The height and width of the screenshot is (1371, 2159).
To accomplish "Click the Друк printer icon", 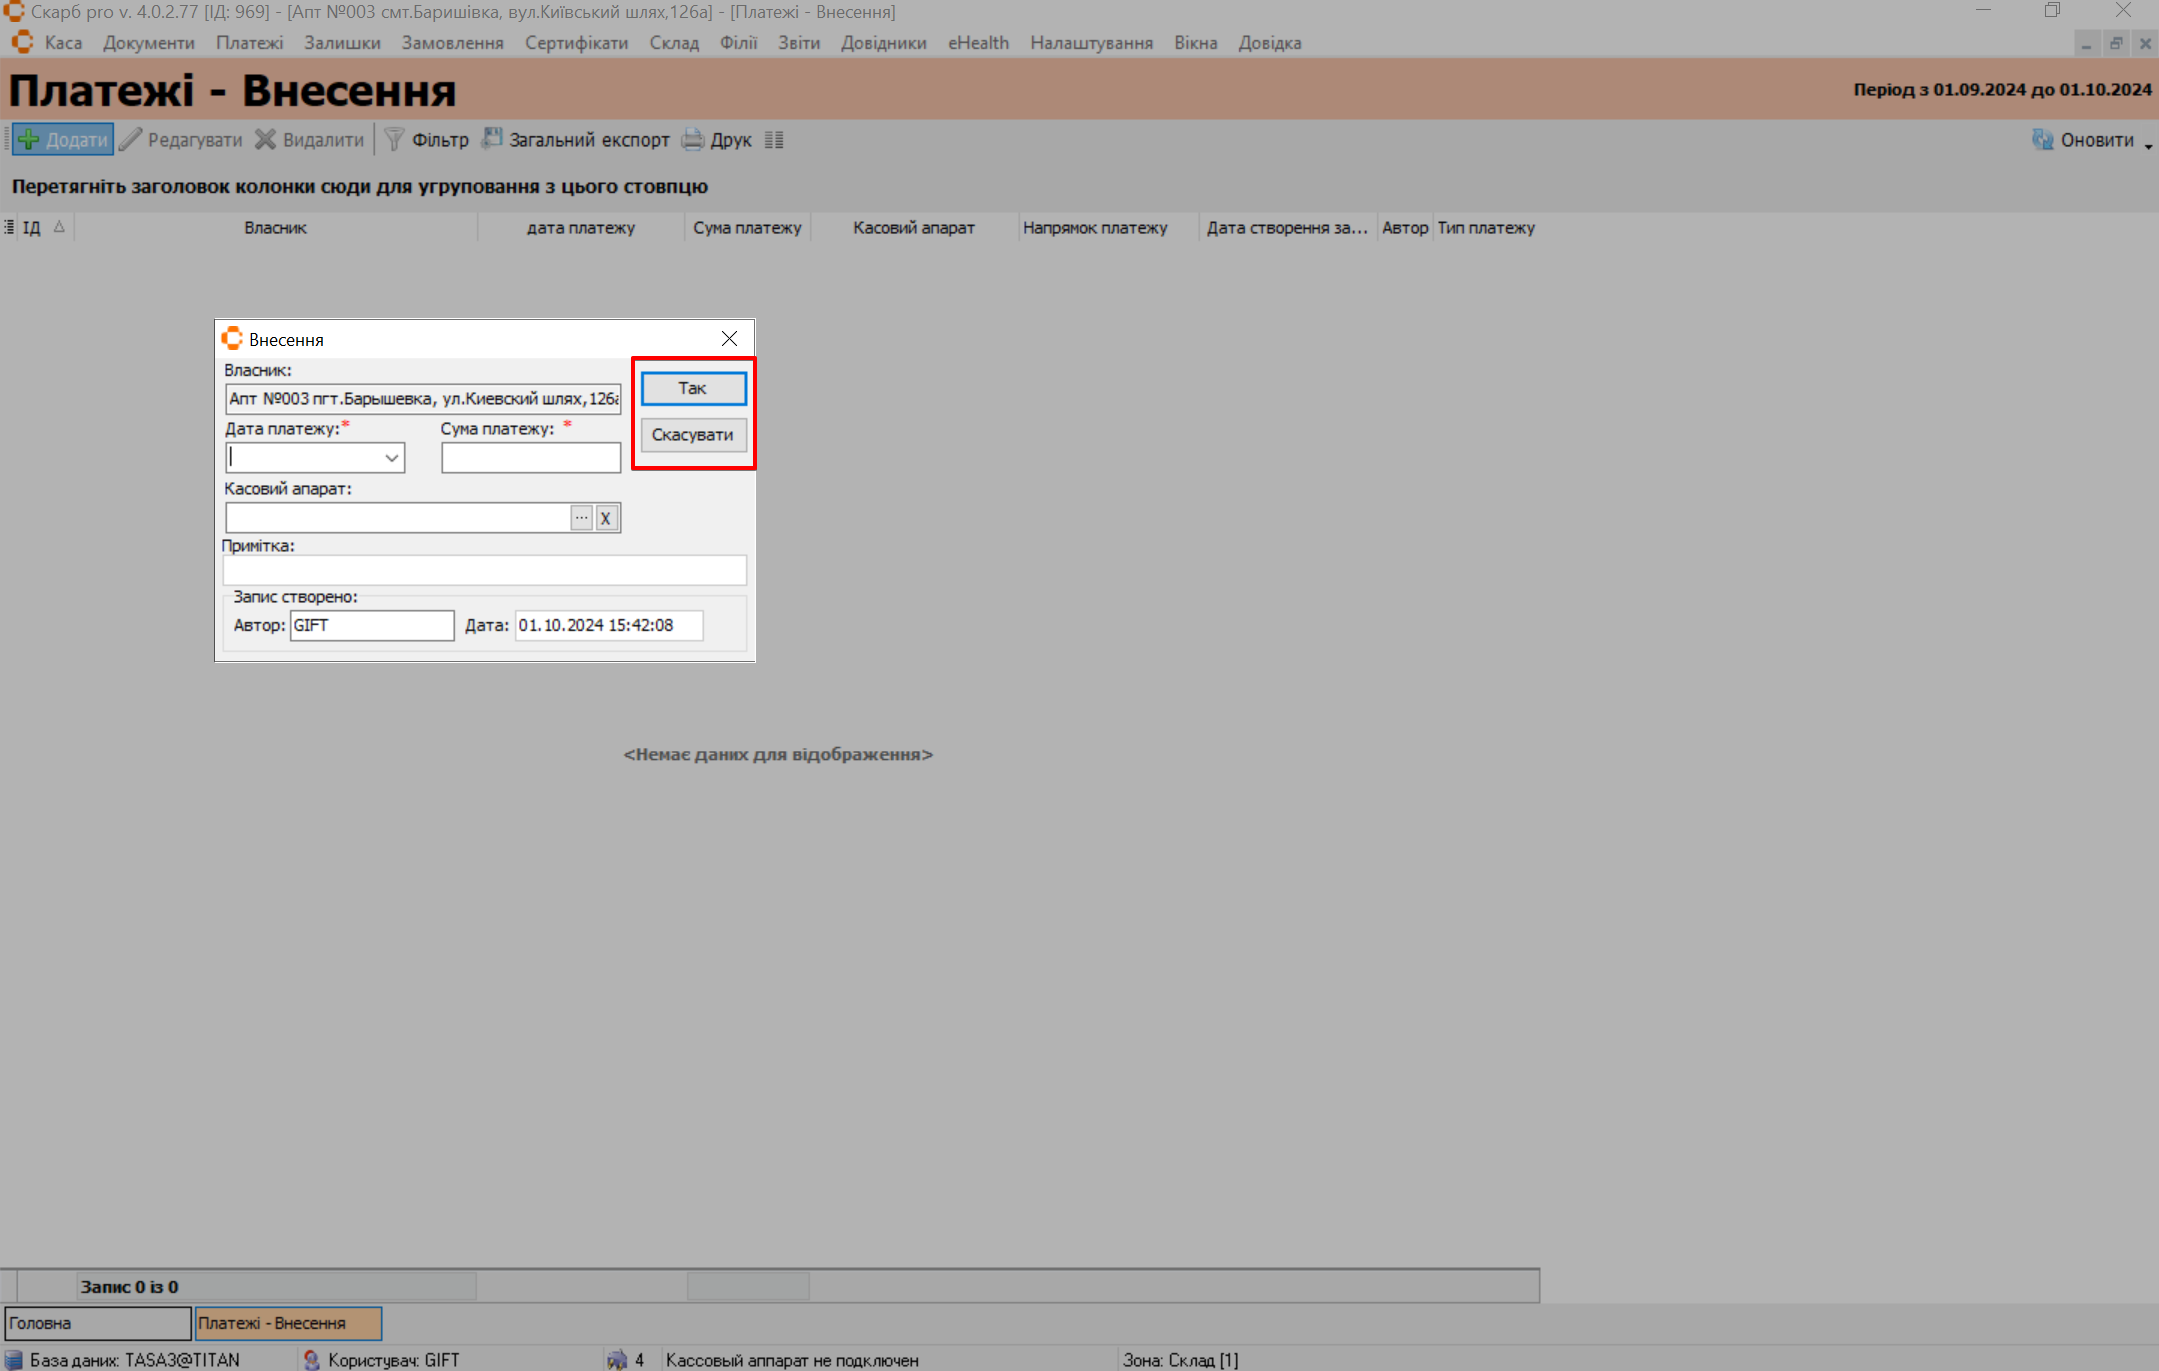I will tap(692, 140).
